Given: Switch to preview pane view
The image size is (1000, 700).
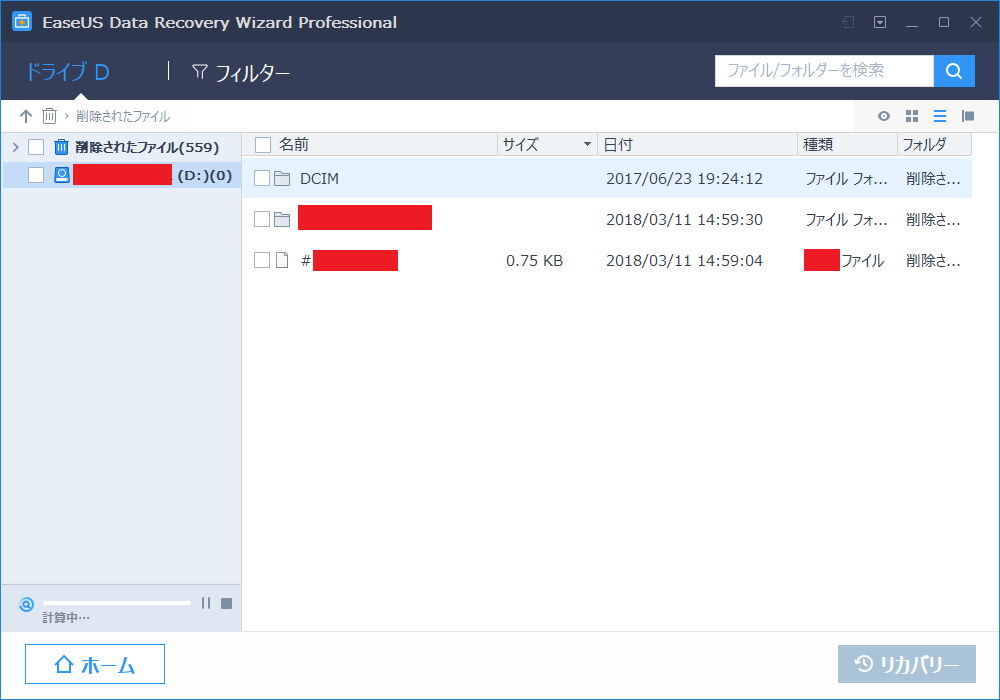Looking at the screenshot, I should tap(968, 116).
